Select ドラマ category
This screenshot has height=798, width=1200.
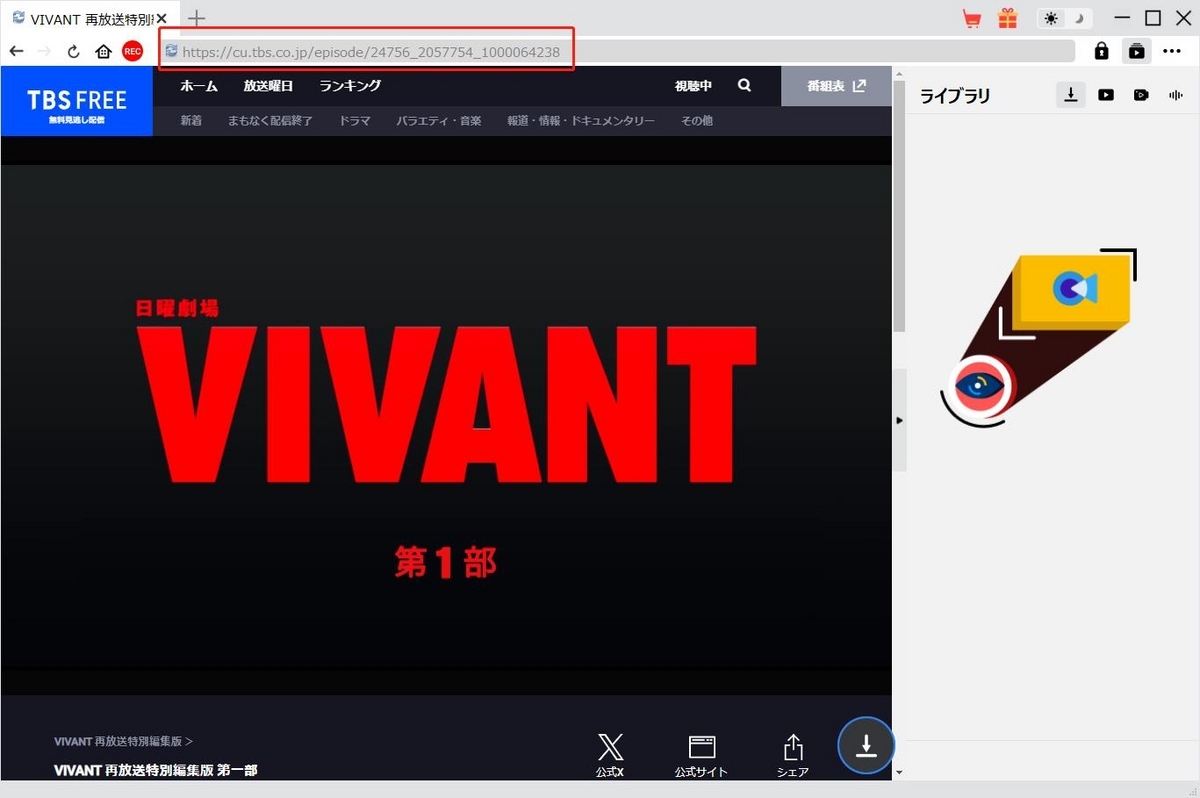354,121
